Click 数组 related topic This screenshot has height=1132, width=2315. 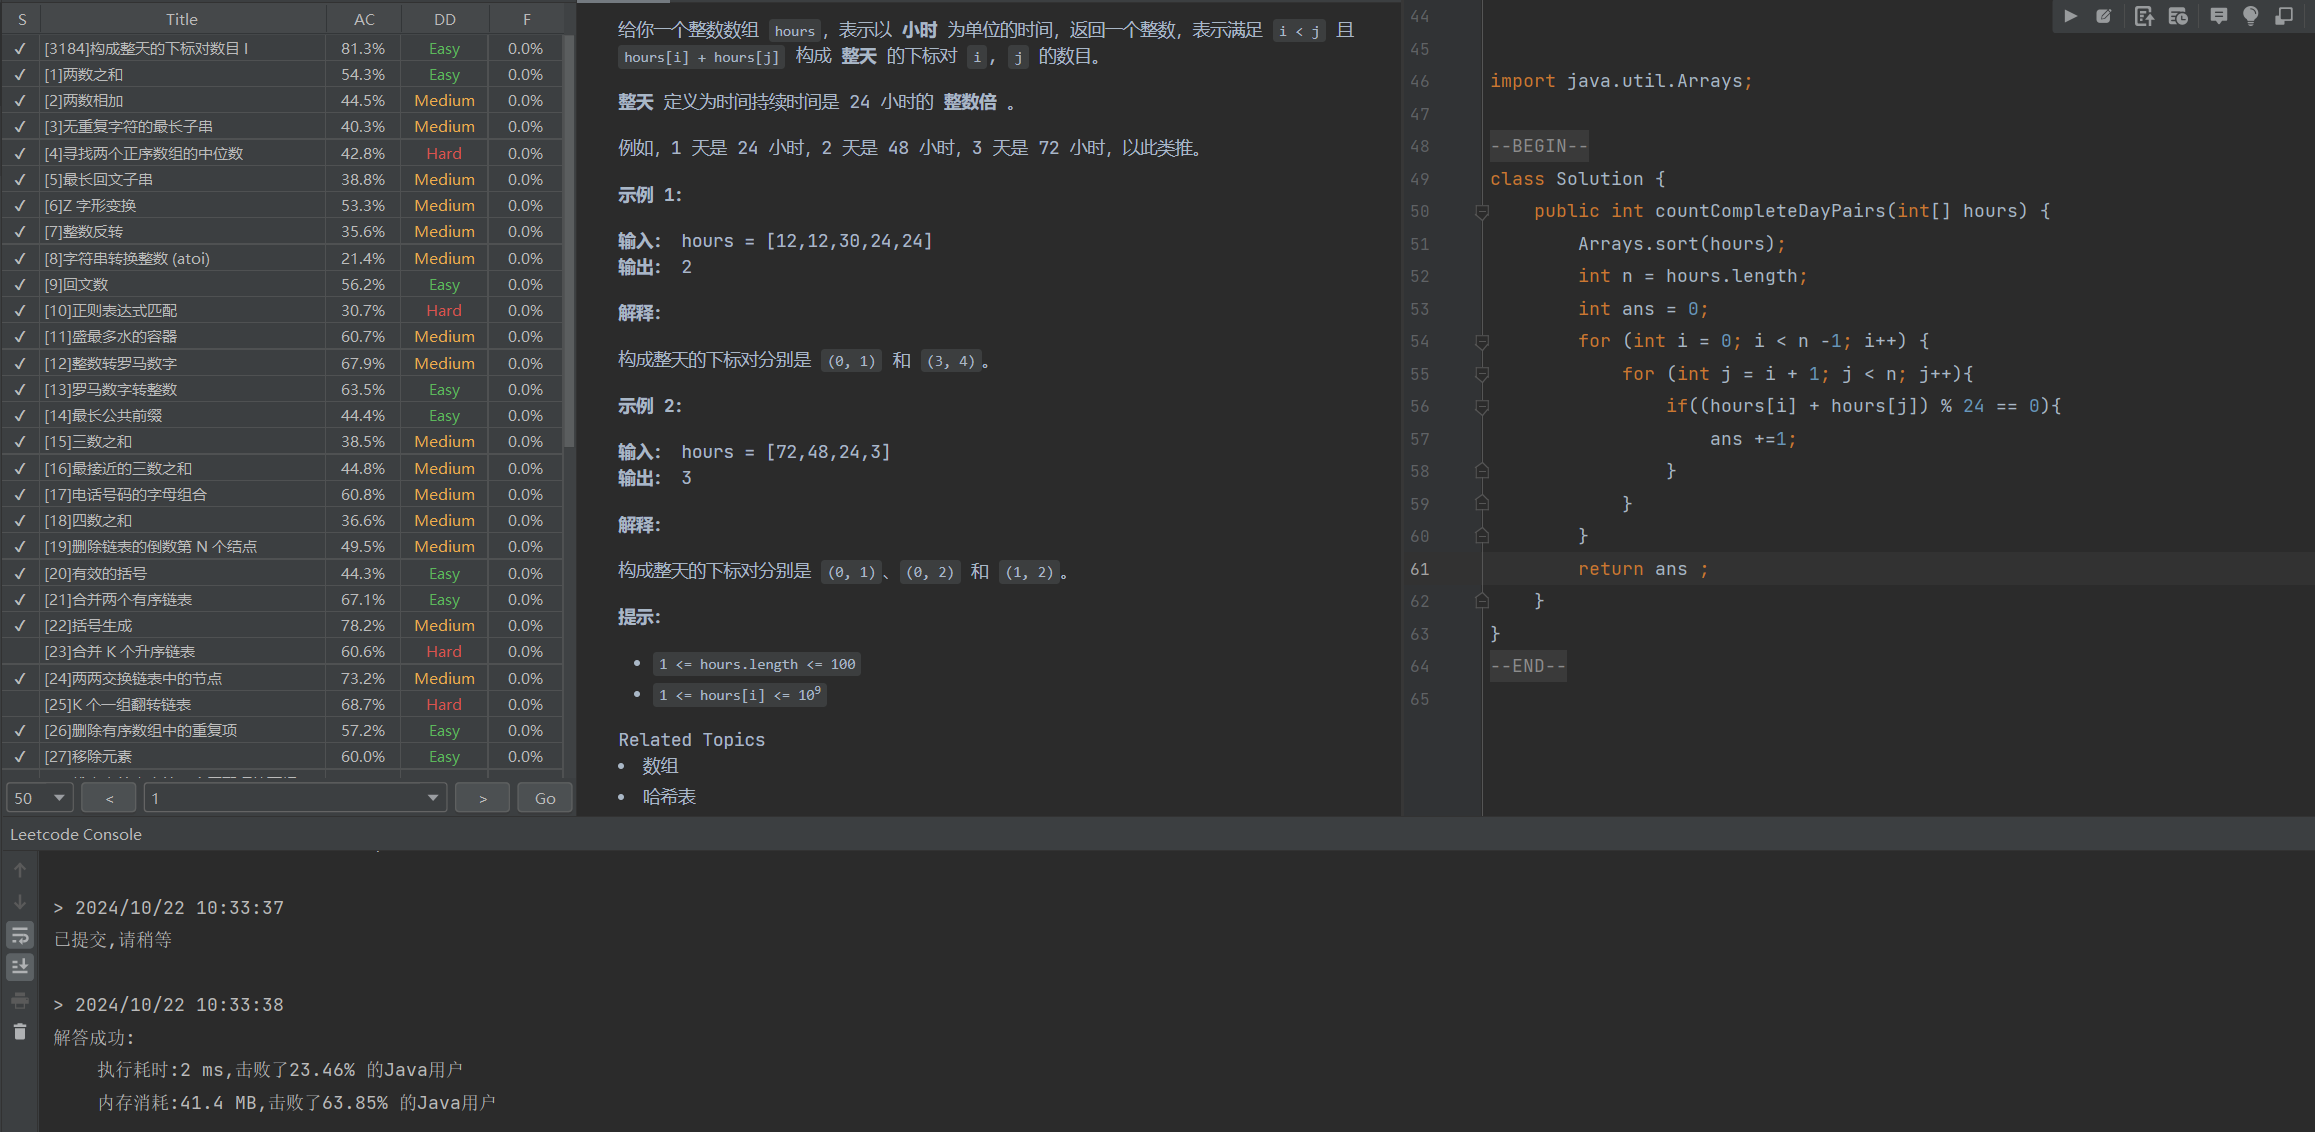coord(660,766)
